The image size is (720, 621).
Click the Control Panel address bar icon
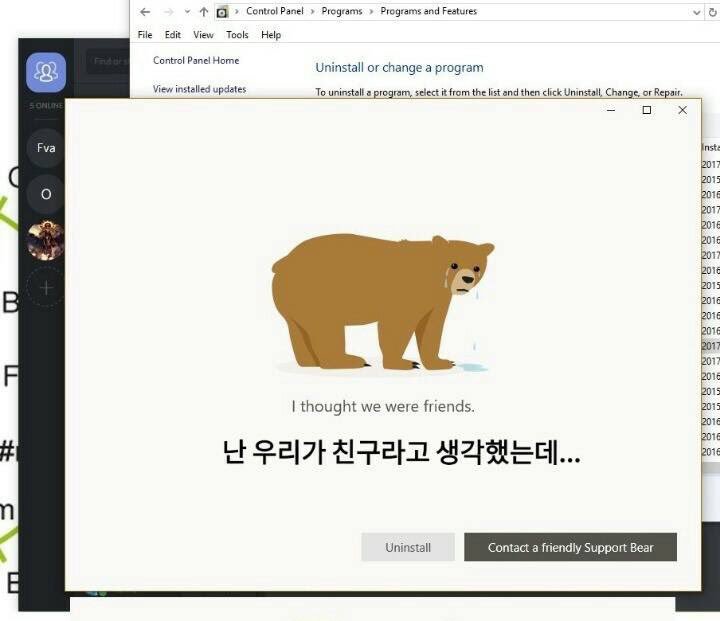tap(222, 12)
